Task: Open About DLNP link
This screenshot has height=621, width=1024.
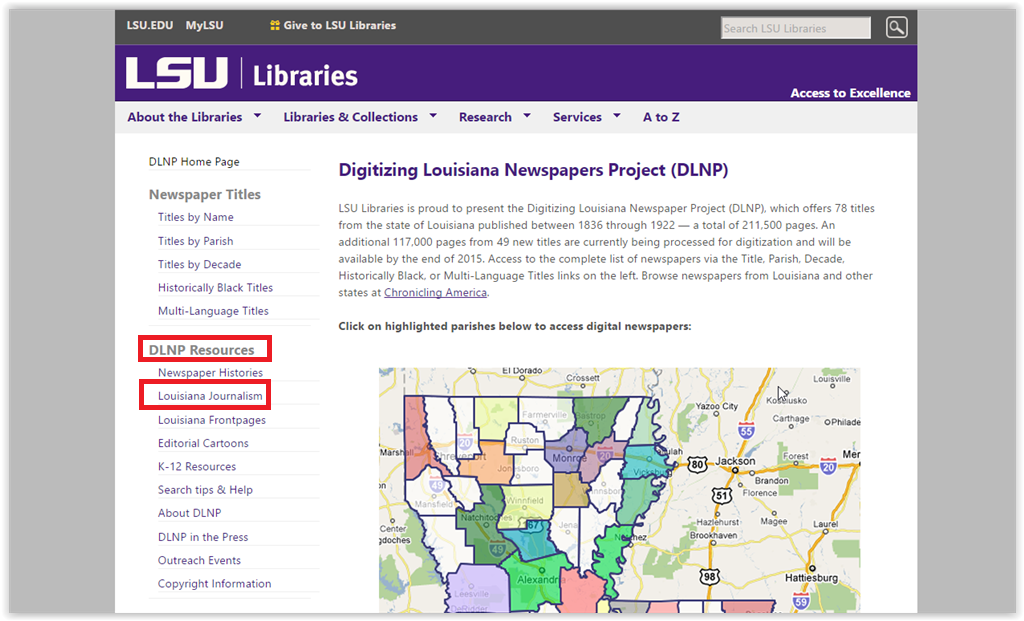Action: coord(189,513)
